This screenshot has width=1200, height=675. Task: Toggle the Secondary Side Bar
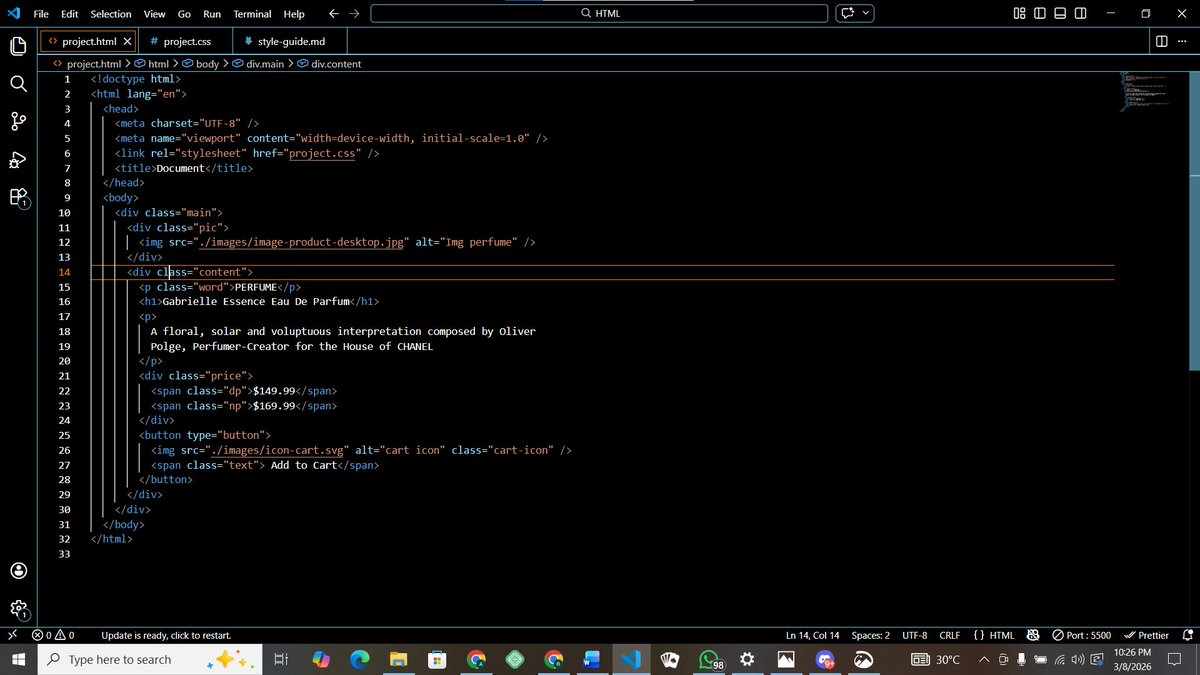point(1080,13)
